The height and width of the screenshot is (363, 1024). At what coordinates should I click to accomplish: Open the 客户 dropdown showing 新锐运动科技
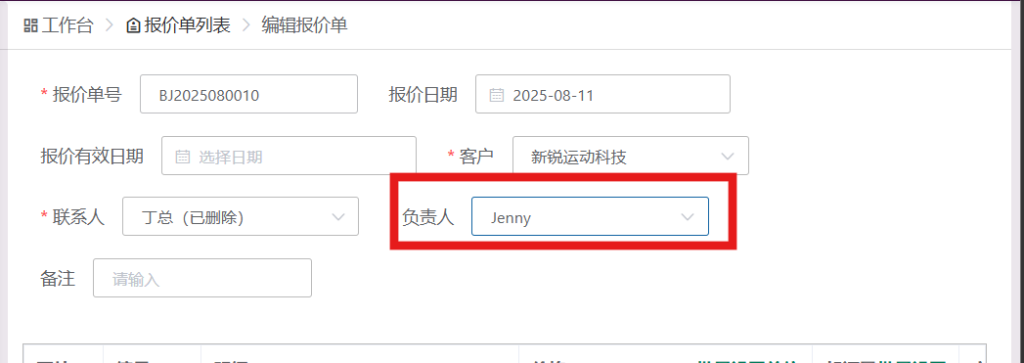(x=631, y=156)
